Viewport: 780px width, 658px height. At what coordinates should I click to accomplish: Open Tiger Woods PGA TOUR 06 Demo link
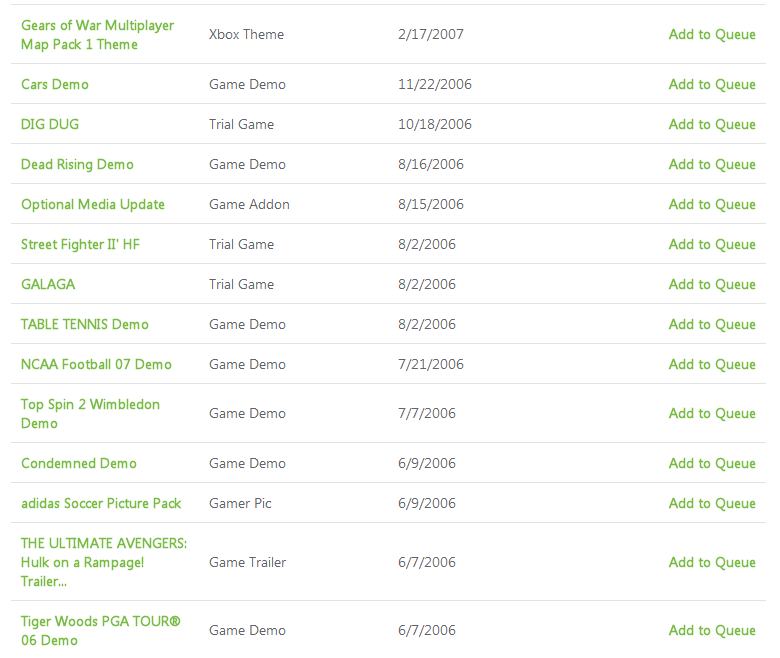pyautogui.click(x=100, y=631)
